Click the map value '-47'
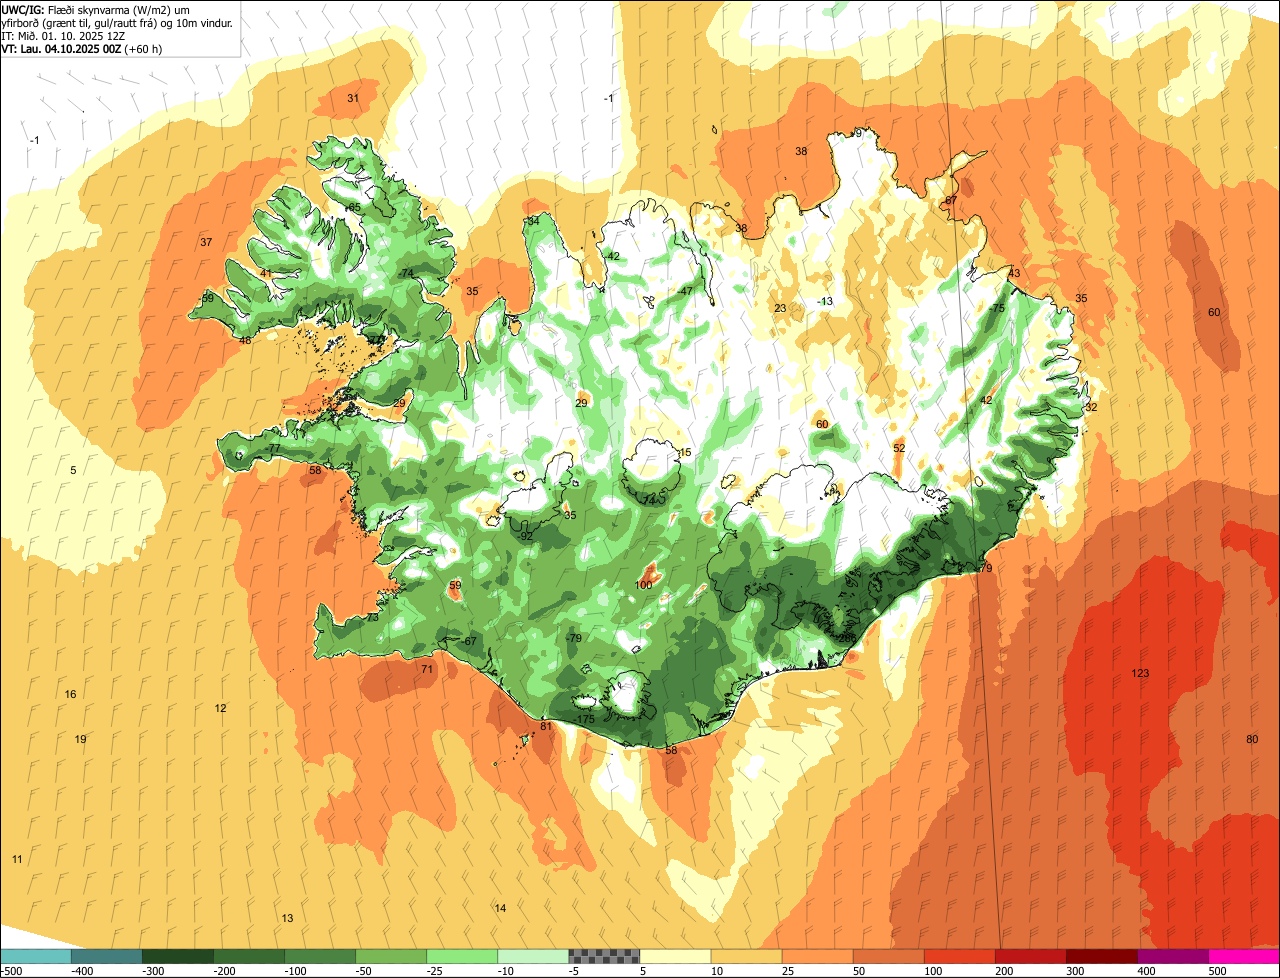Screen dimensions: 1280x978 [684, 291]
